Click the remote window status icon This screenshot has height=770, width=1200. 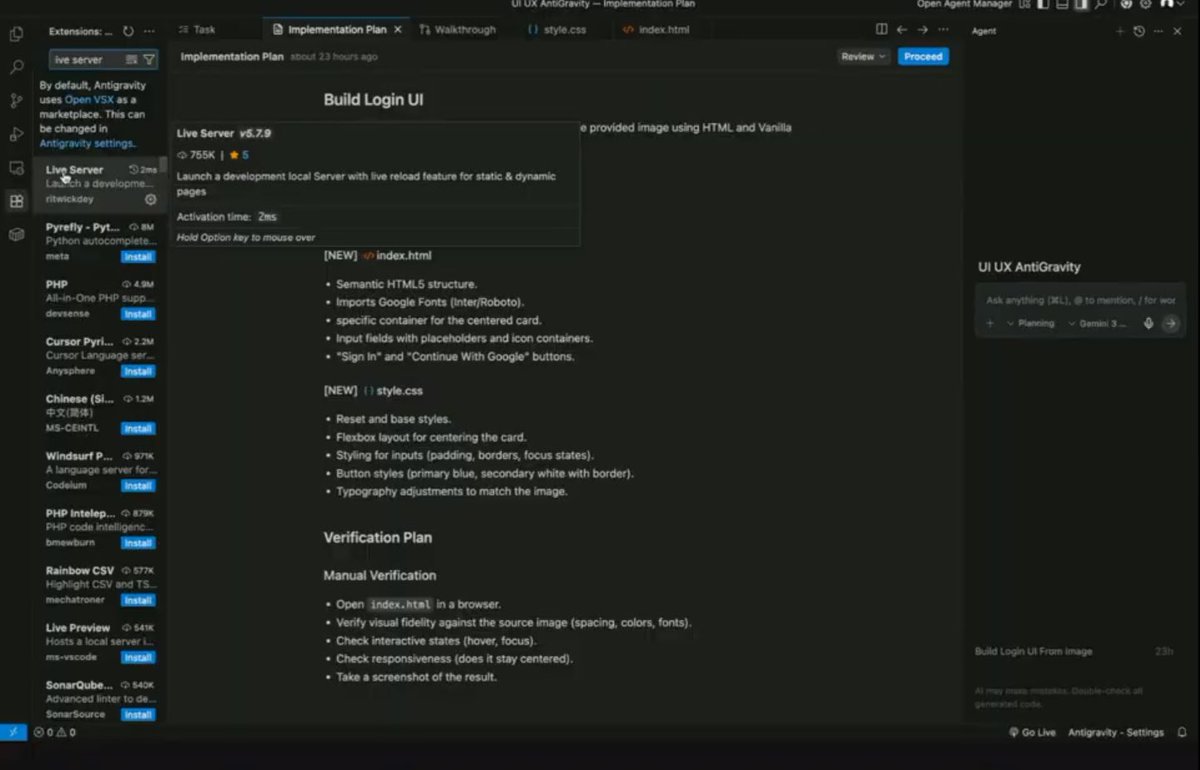coord(13,732)
